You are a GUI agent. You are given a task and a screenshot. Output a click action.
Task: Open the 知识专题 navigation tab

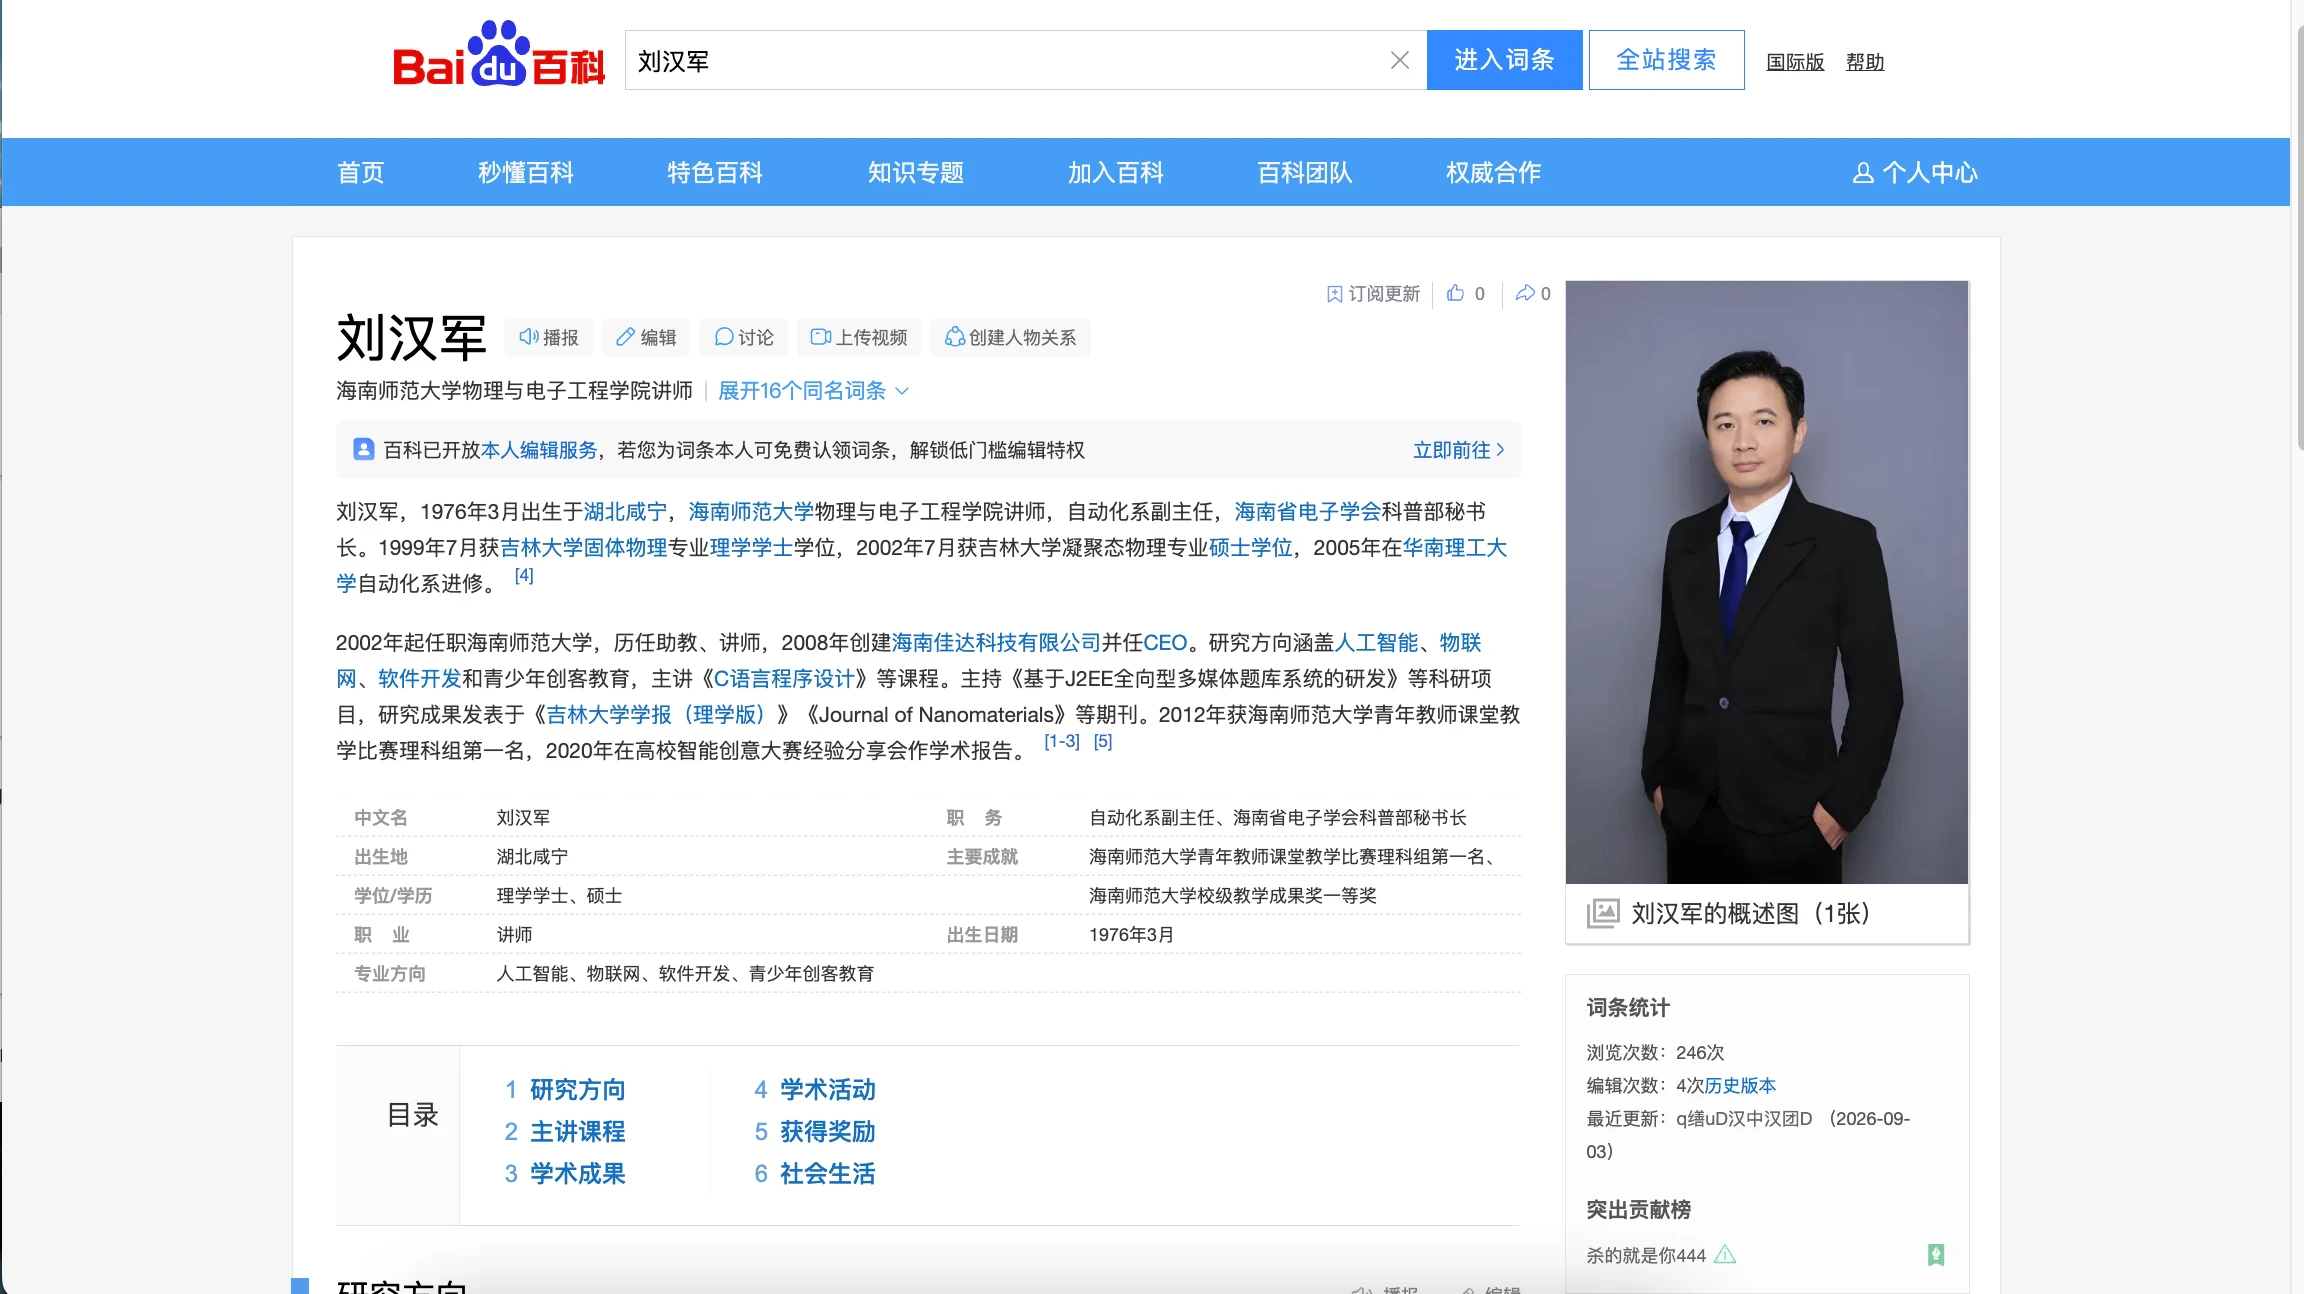(916, 173)
